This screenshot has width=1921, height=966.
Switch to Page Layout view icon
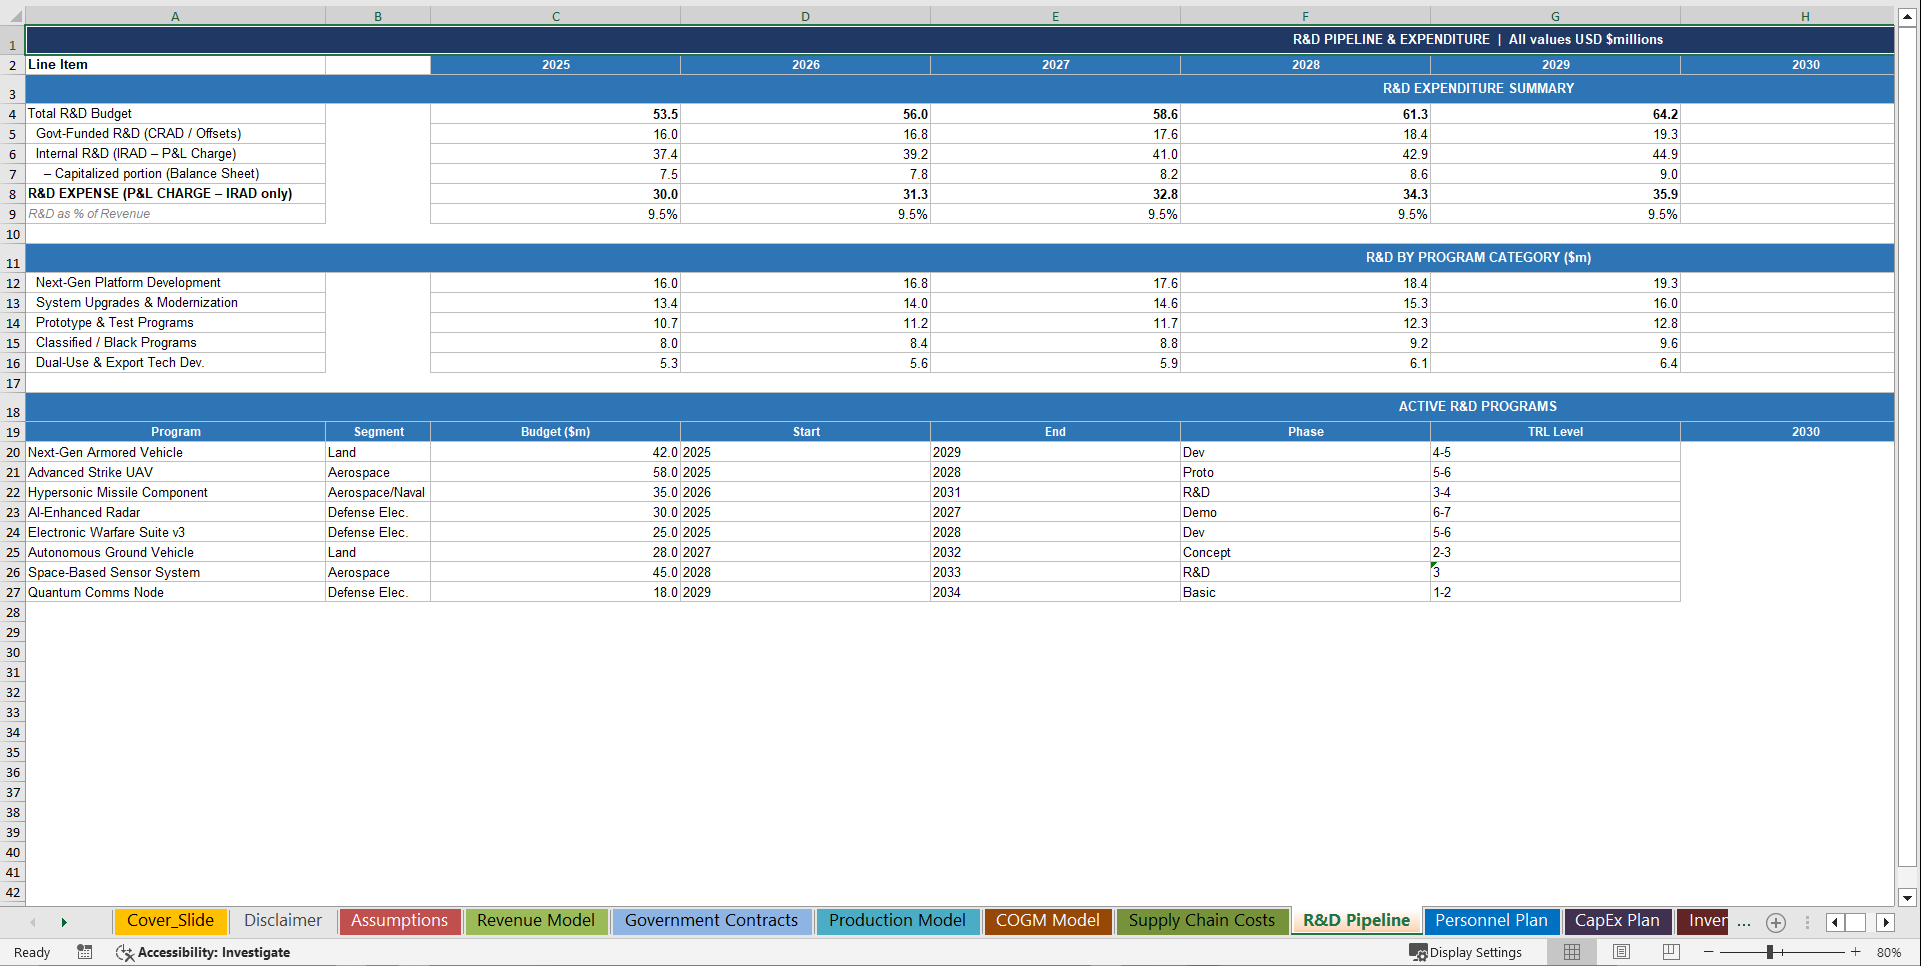[1621, 952]
